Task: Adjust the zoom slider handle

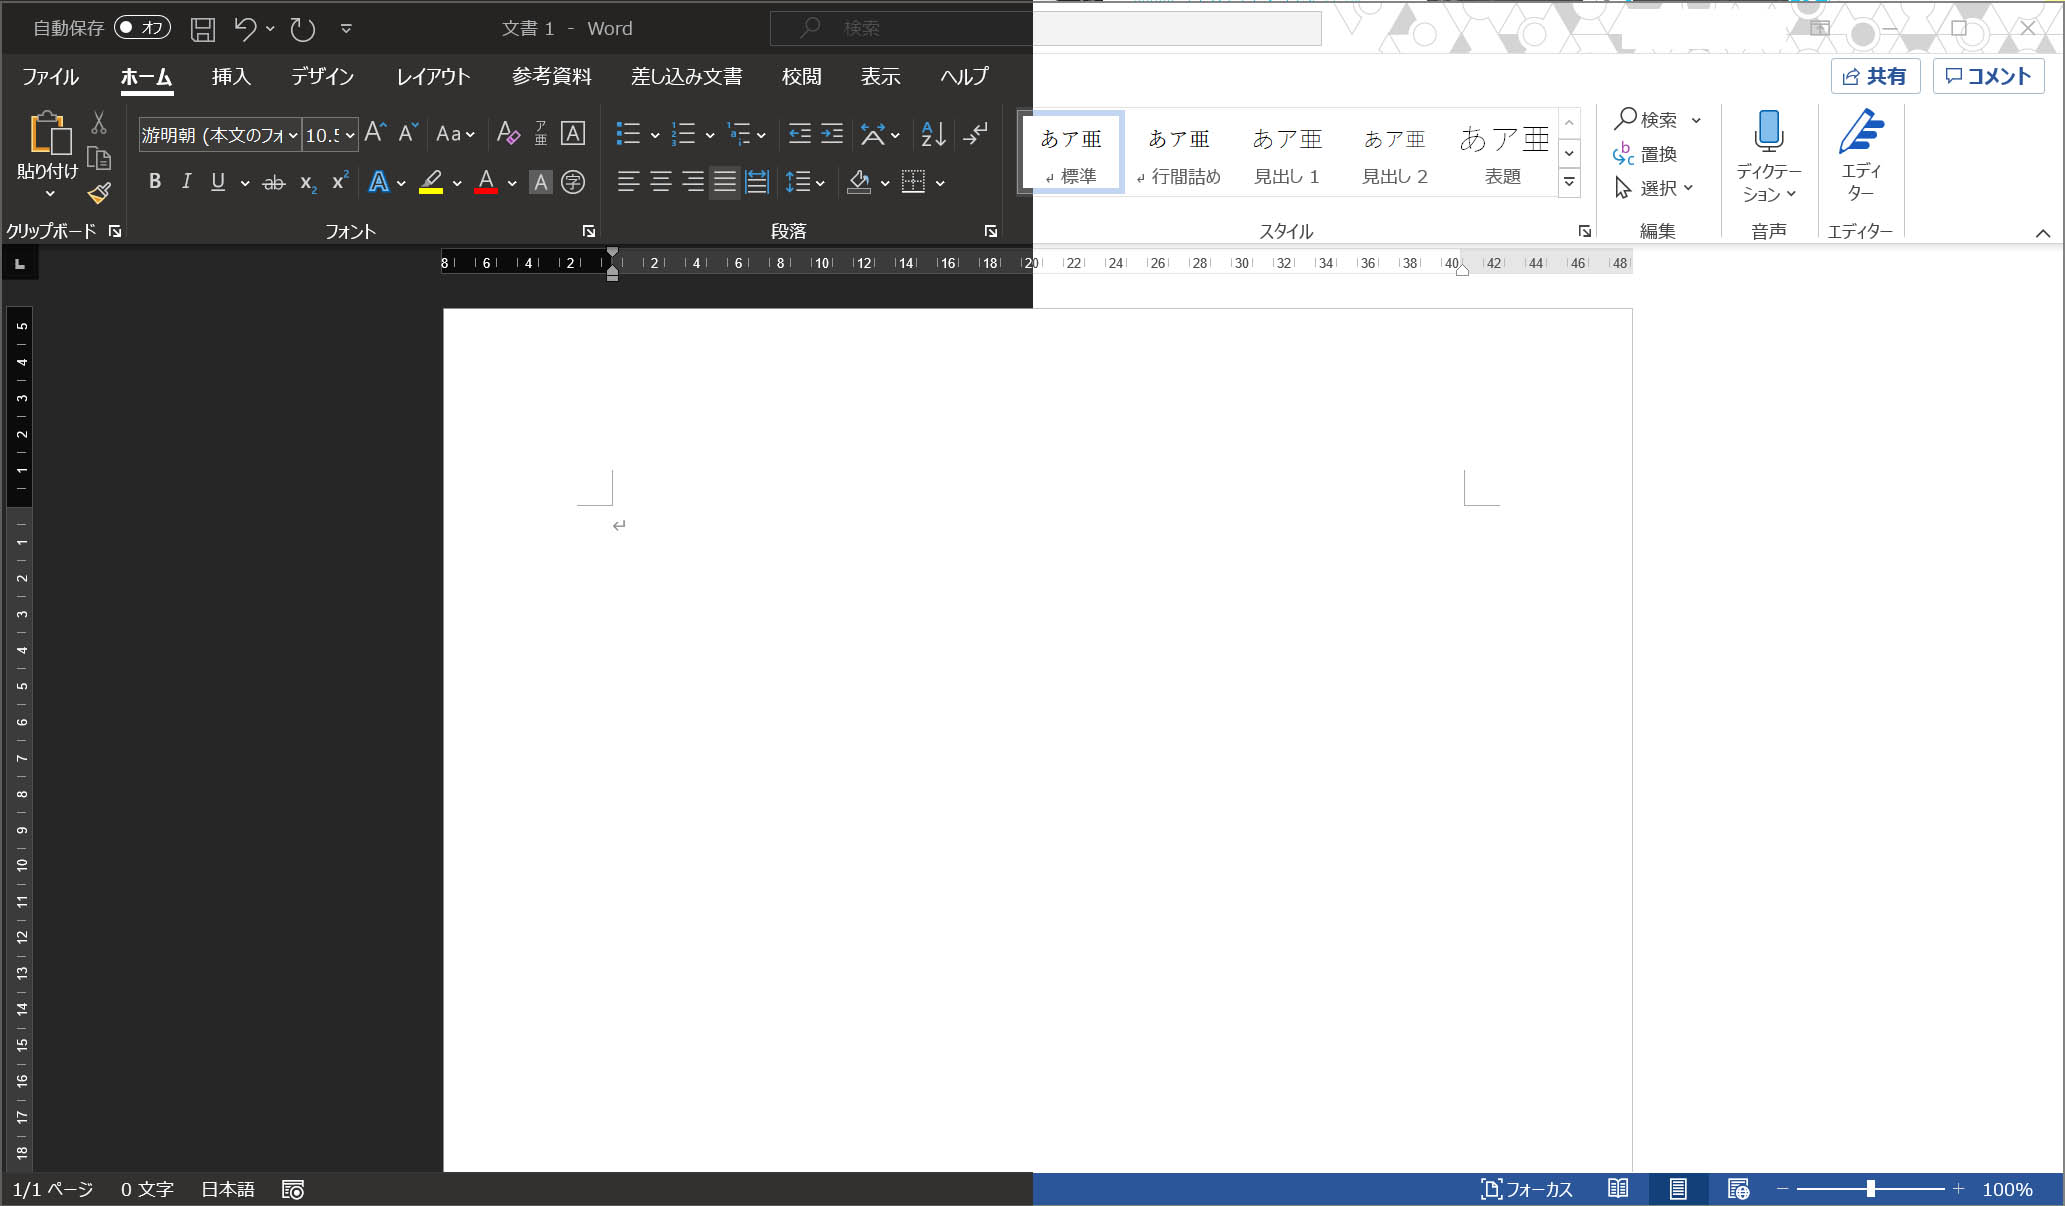Action: [1870, 1189]
